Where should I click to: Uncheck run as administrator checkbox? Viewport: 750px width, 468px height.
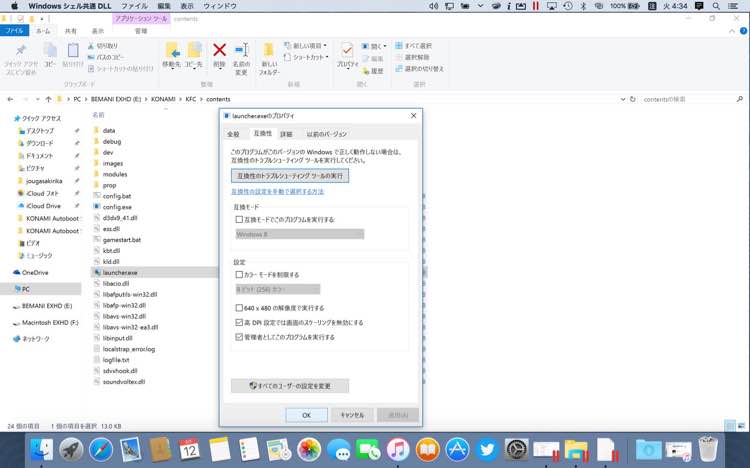[239, 337]
